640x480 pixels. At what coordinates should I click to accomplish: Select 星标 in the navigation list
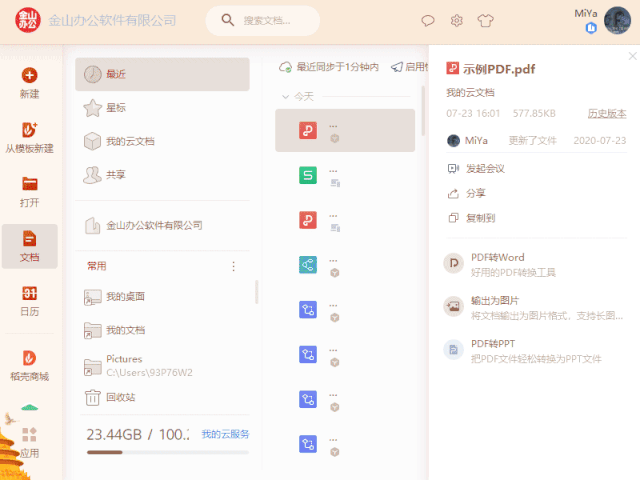162,108
